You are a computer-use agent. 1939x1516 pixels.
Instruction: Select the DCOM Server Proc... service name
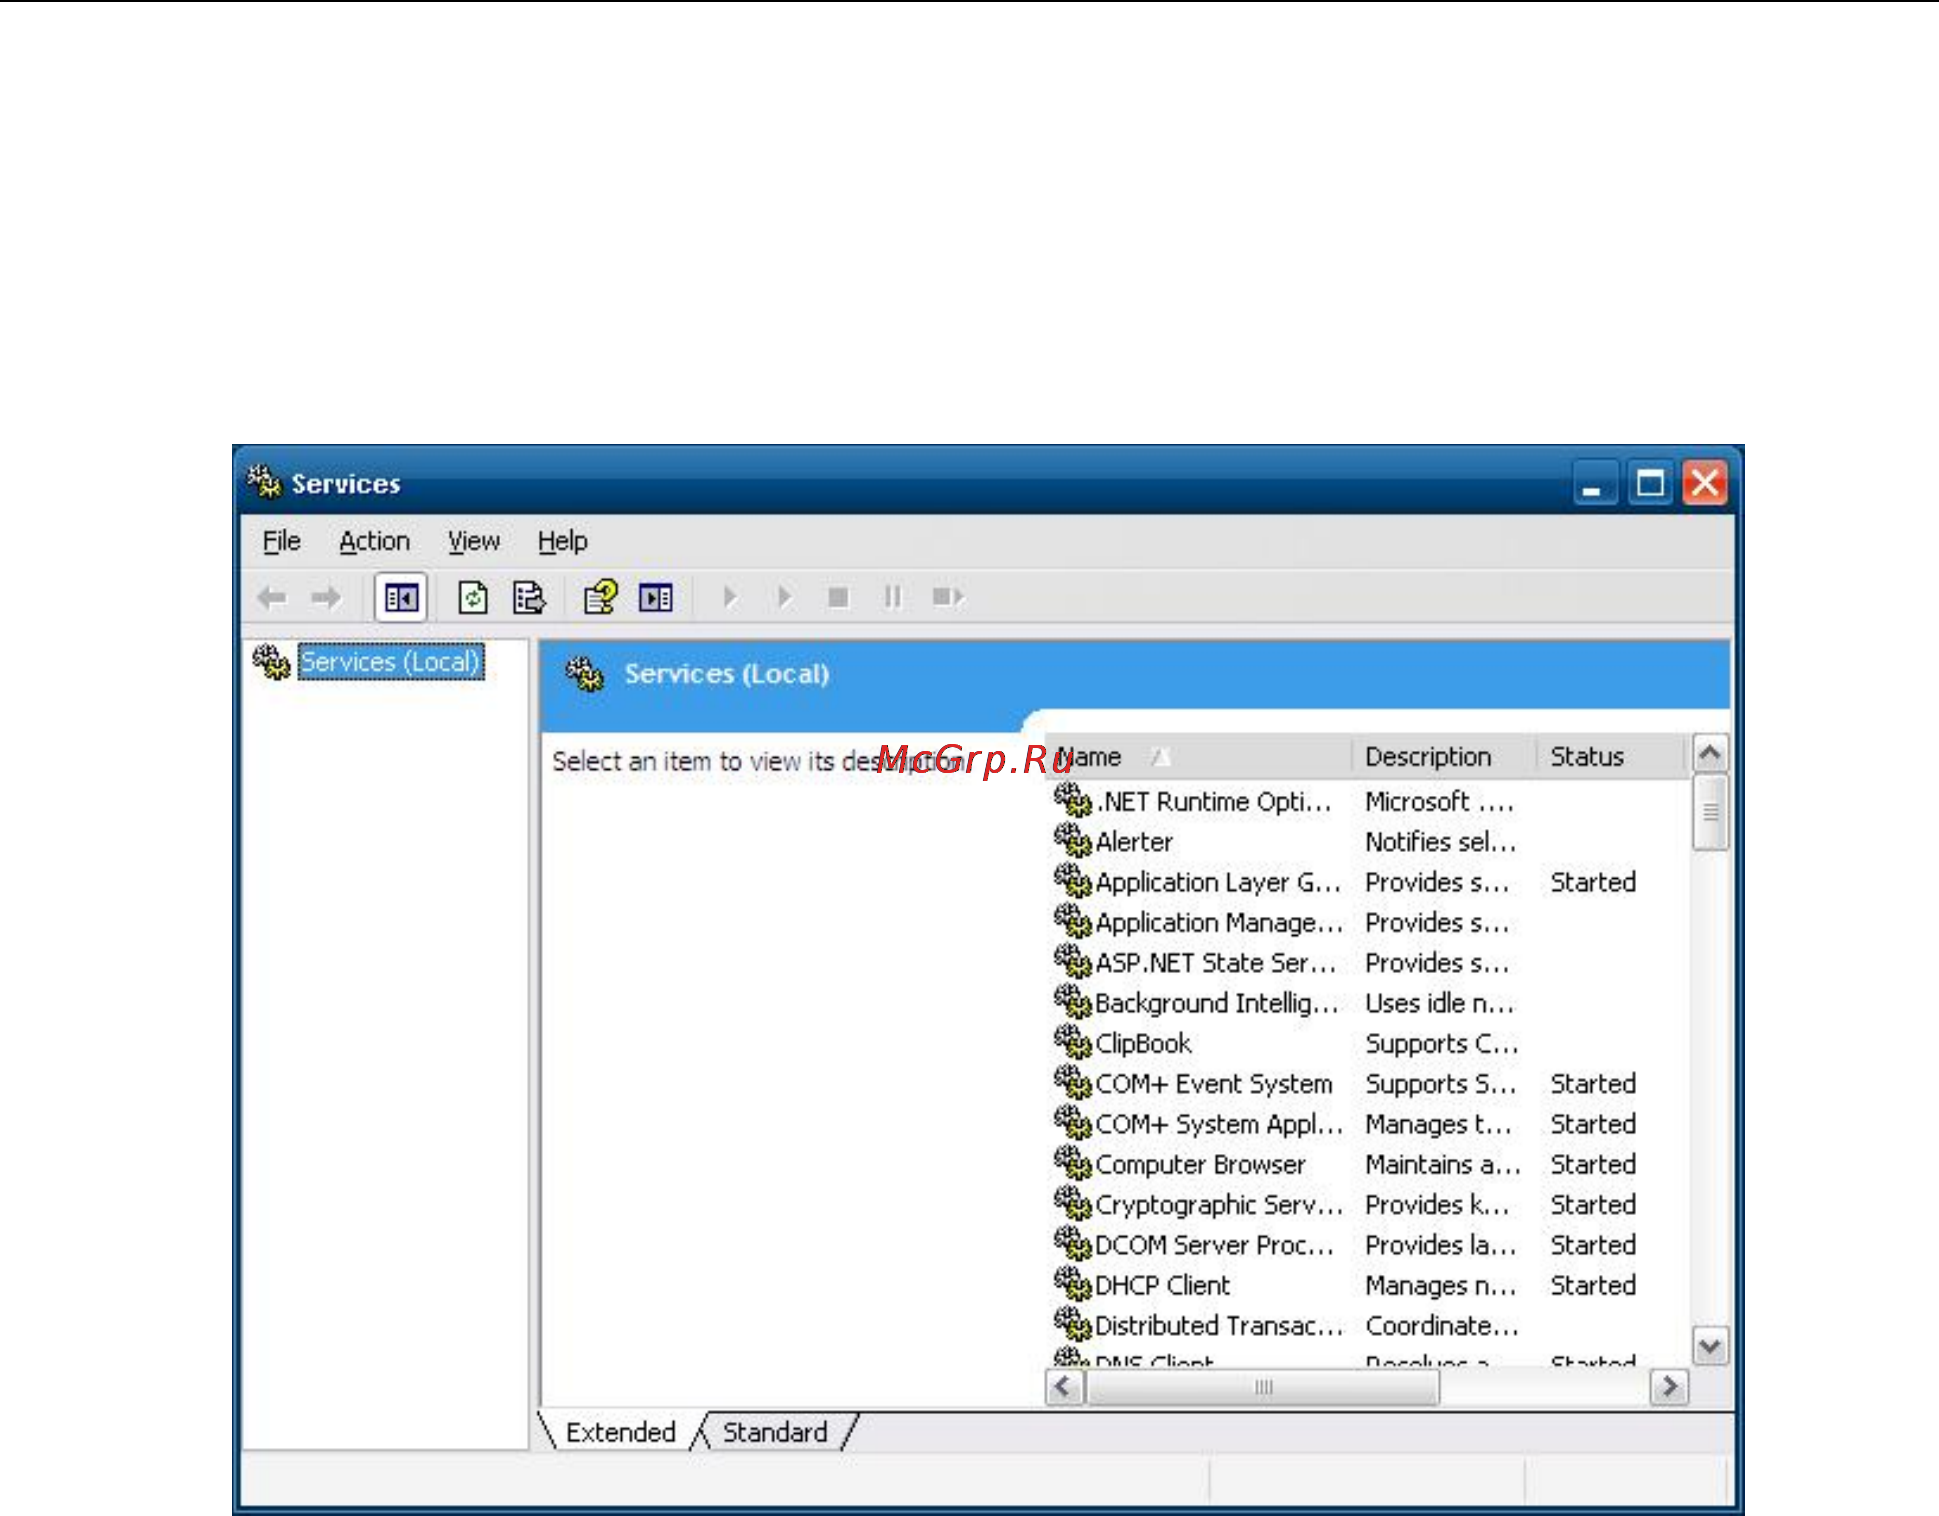point(1214,1245)
